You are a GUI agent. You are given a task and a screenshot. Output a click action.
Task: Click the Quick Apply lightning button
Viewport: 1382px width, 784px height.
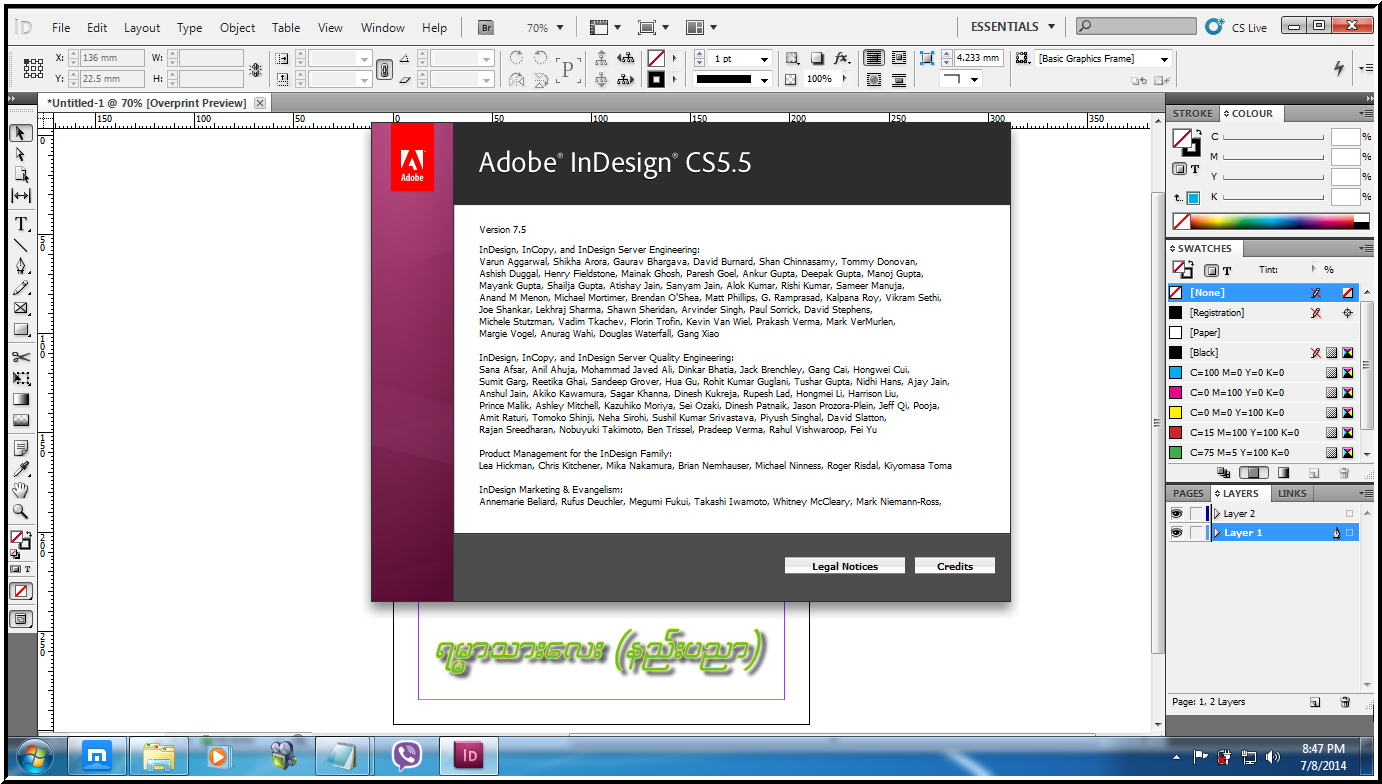(1340, 68)
